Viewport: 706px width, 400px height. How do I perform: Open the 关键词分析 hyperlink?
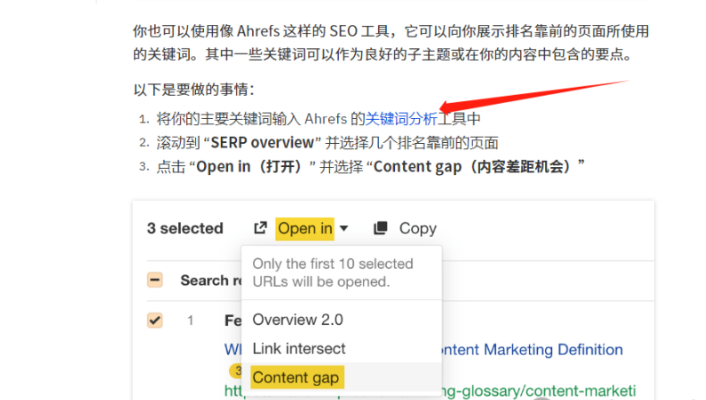point(401,118)
